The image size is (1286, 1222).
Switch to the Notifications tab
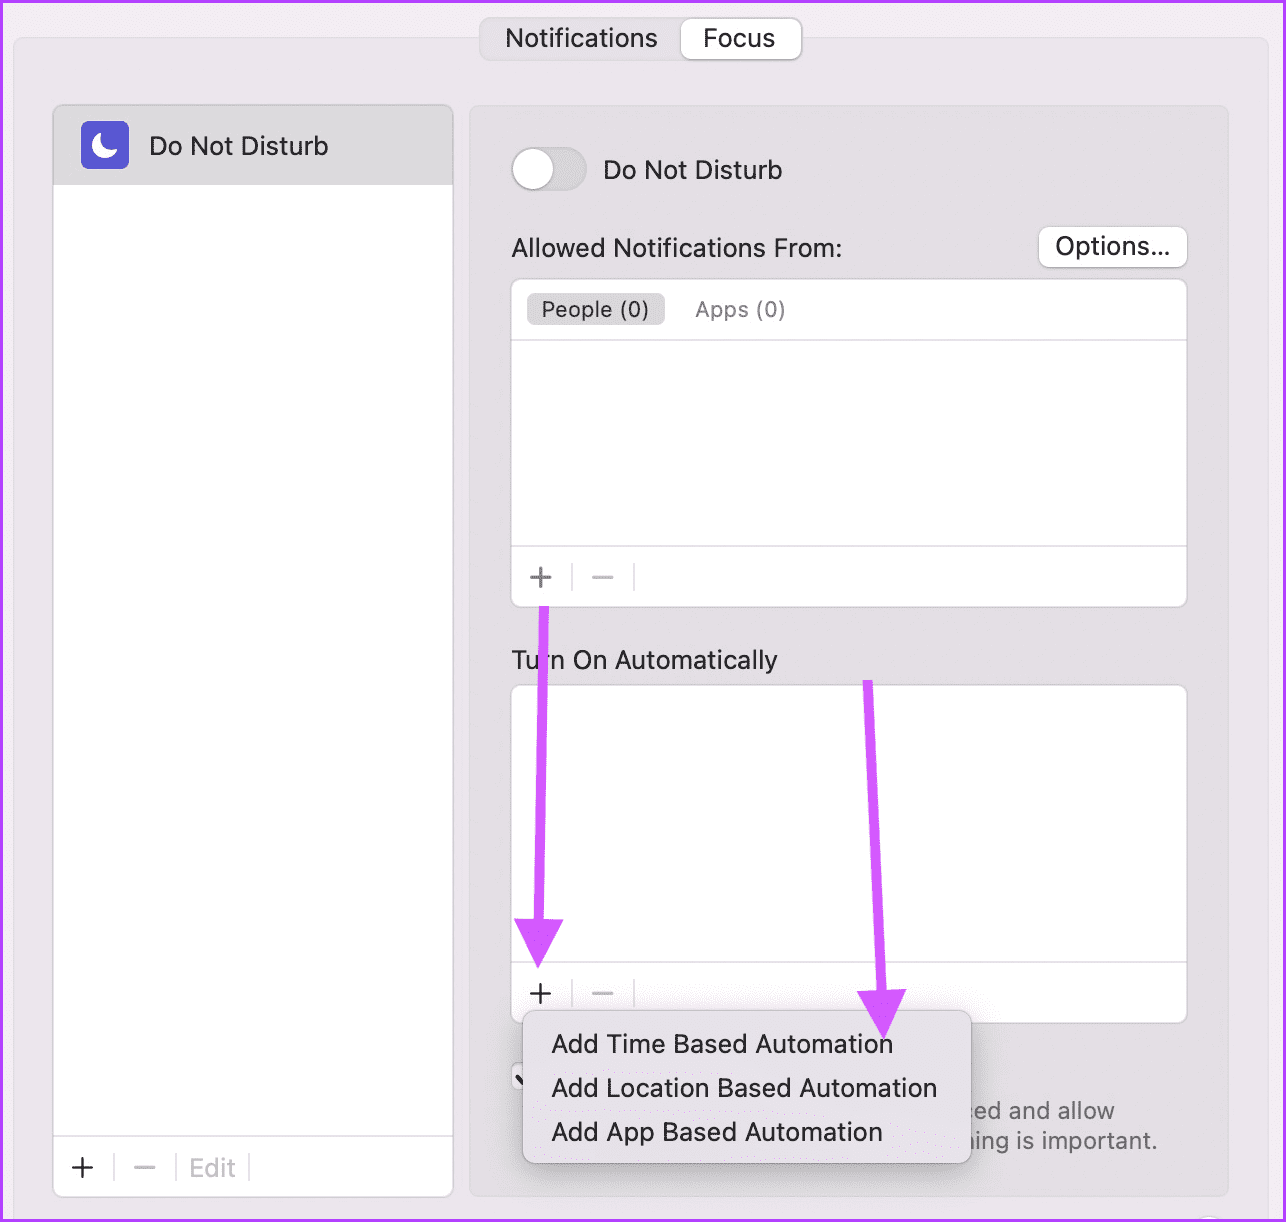581,38
